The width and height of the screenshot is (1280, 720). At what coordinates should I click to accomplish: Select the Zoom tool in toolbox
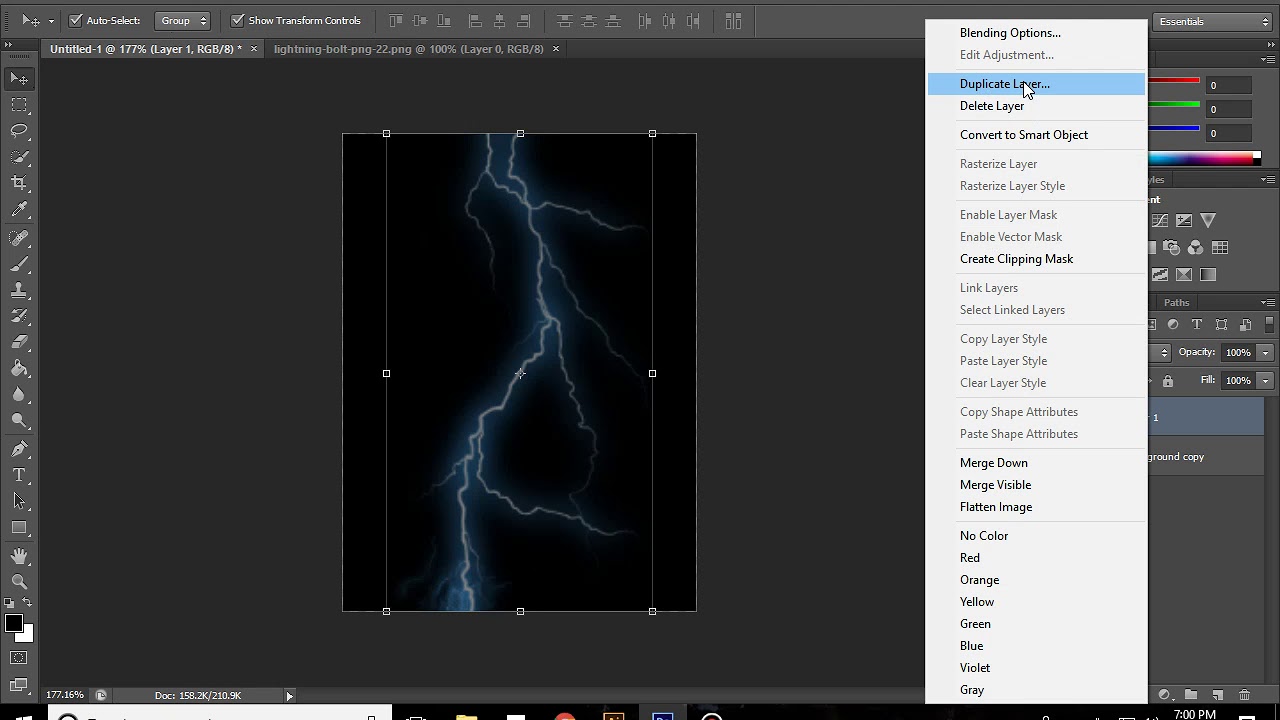[19, 582]
